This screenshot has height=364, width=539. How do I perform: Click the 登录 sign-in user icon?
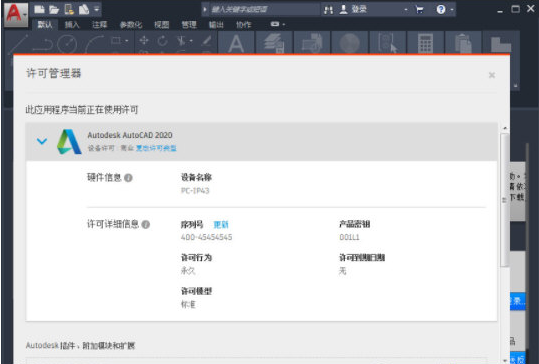343,9
